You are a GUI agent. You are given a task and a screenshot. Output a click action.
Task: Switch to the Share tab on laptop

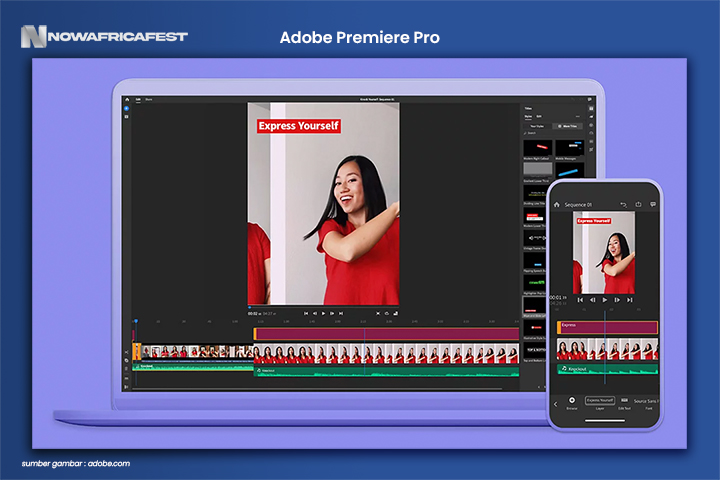tap(149, 99)
